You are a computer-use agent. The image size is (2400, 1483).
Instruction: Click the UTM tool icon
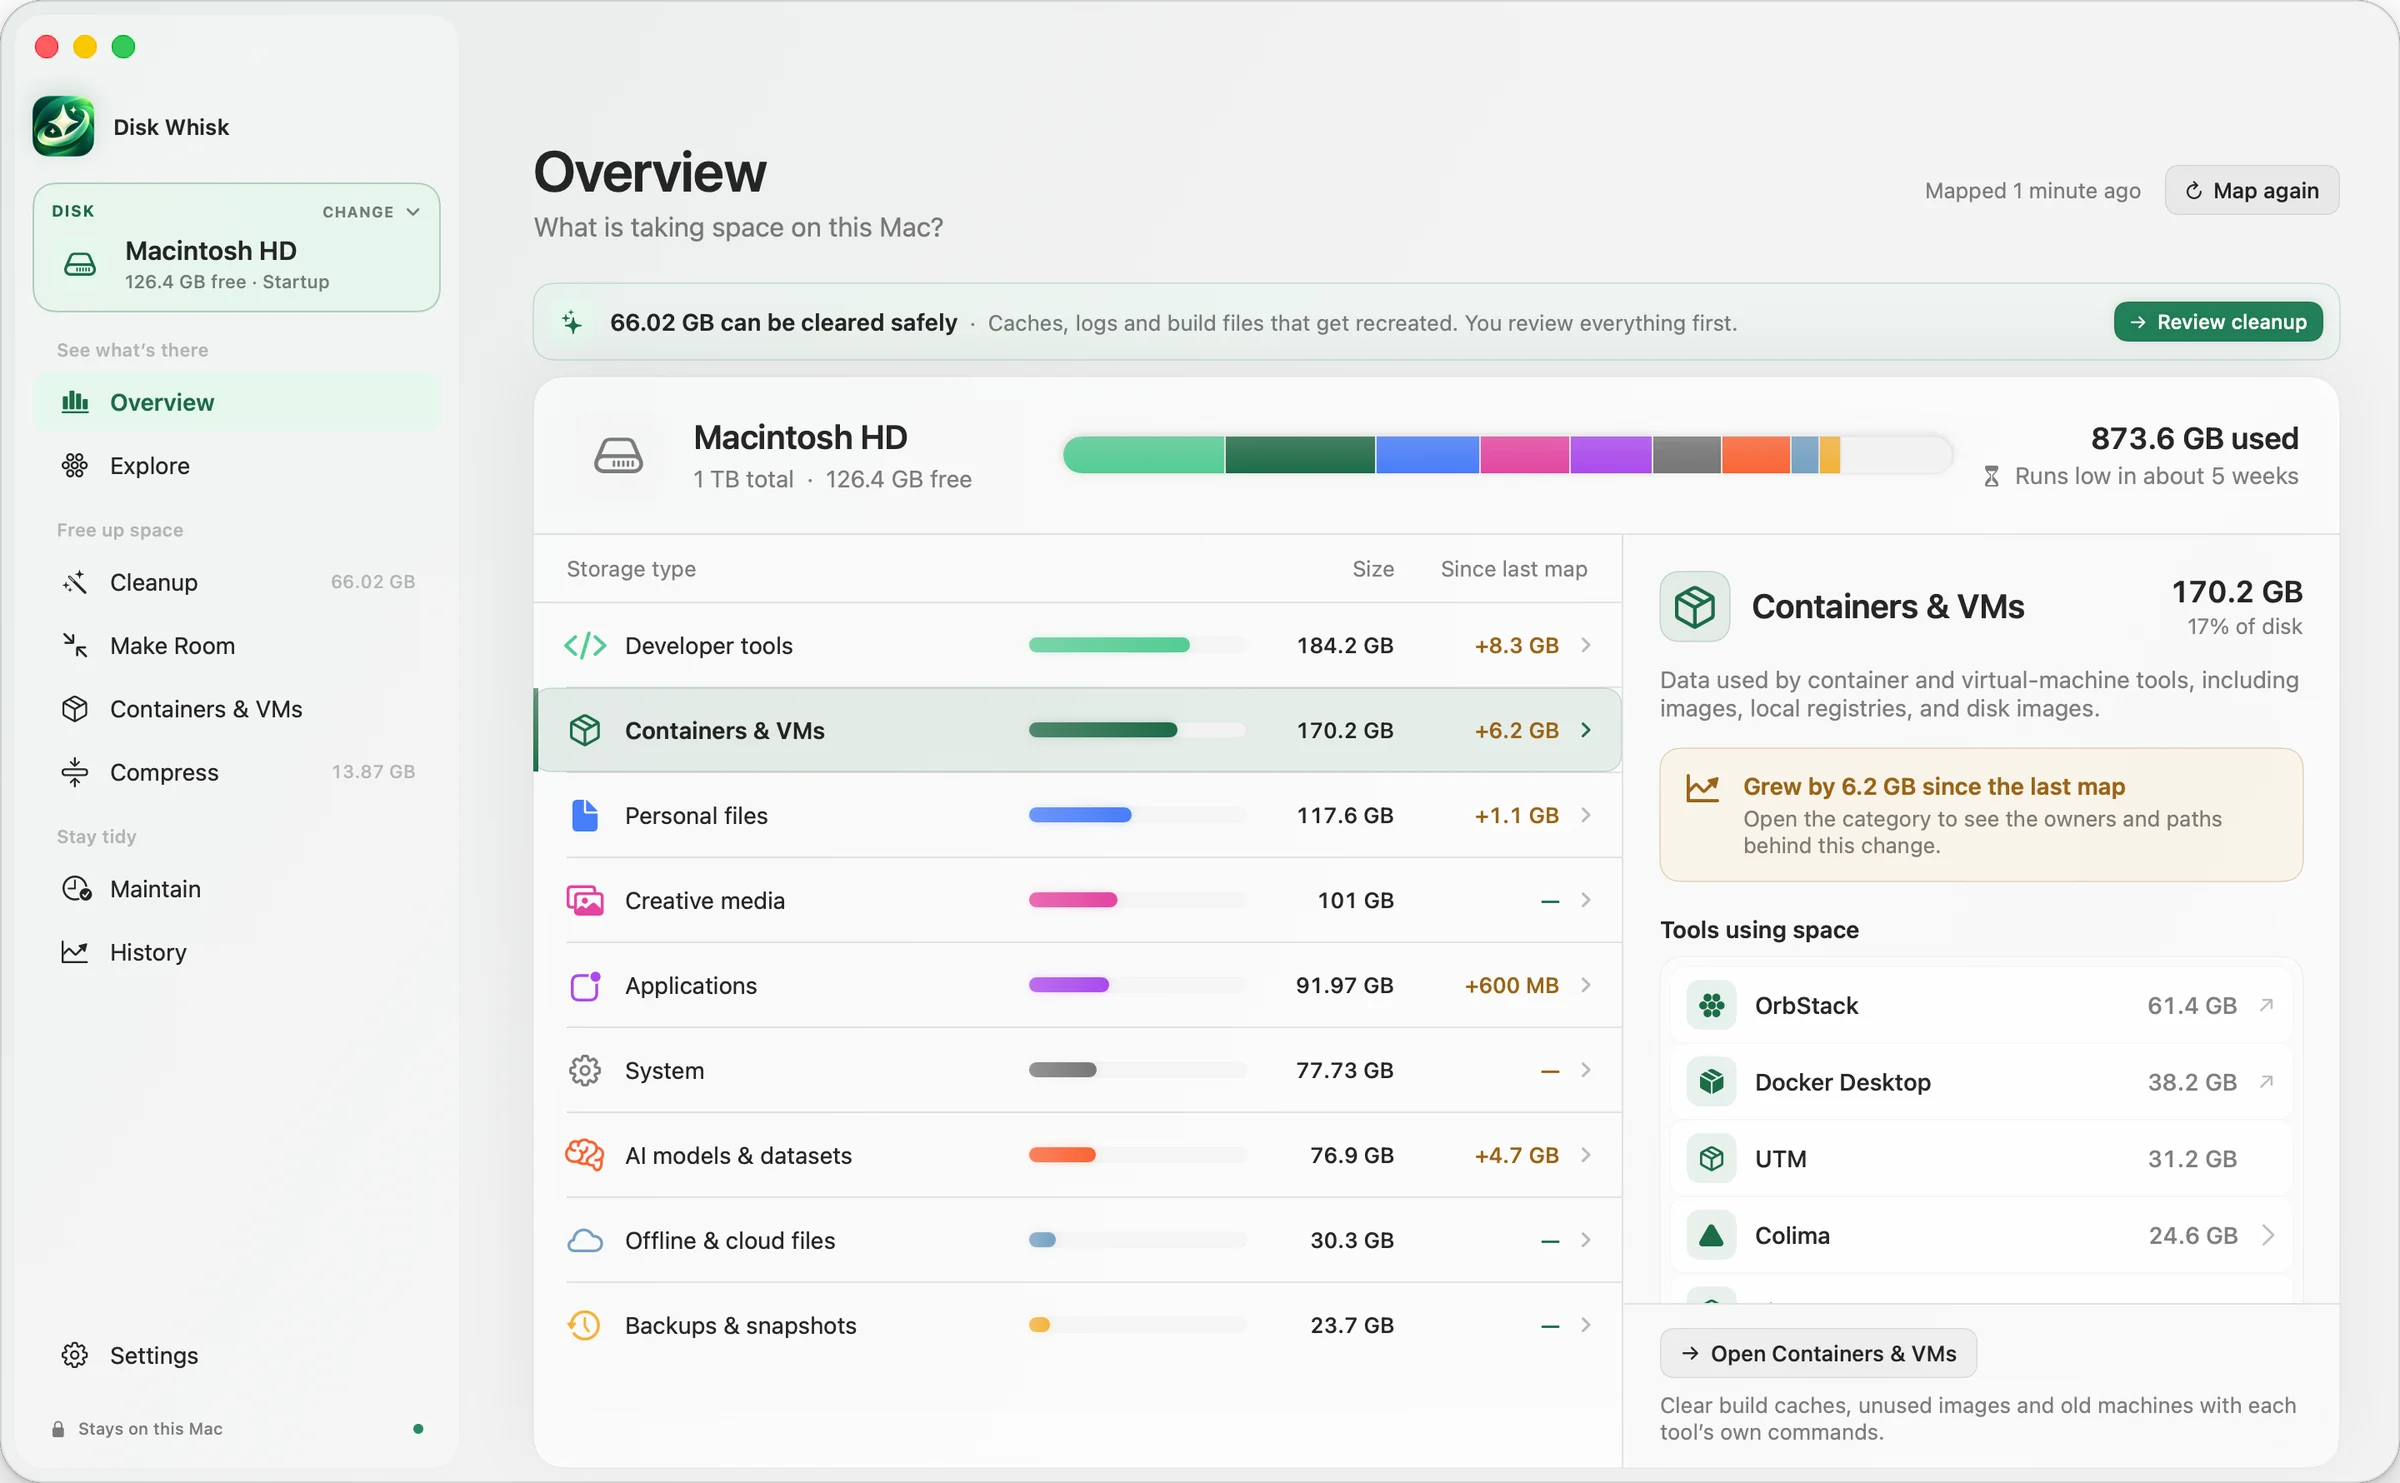[1711, 1159]
